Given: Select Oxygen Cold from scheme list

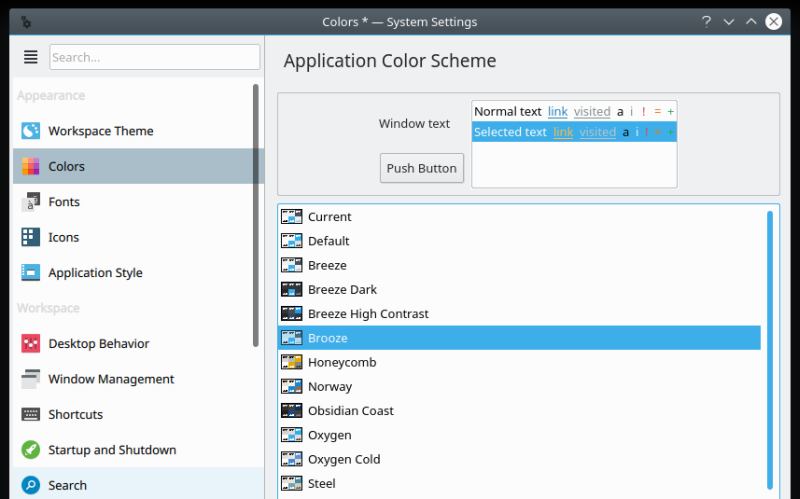Looking at the screenshot, I should (344, 459).
